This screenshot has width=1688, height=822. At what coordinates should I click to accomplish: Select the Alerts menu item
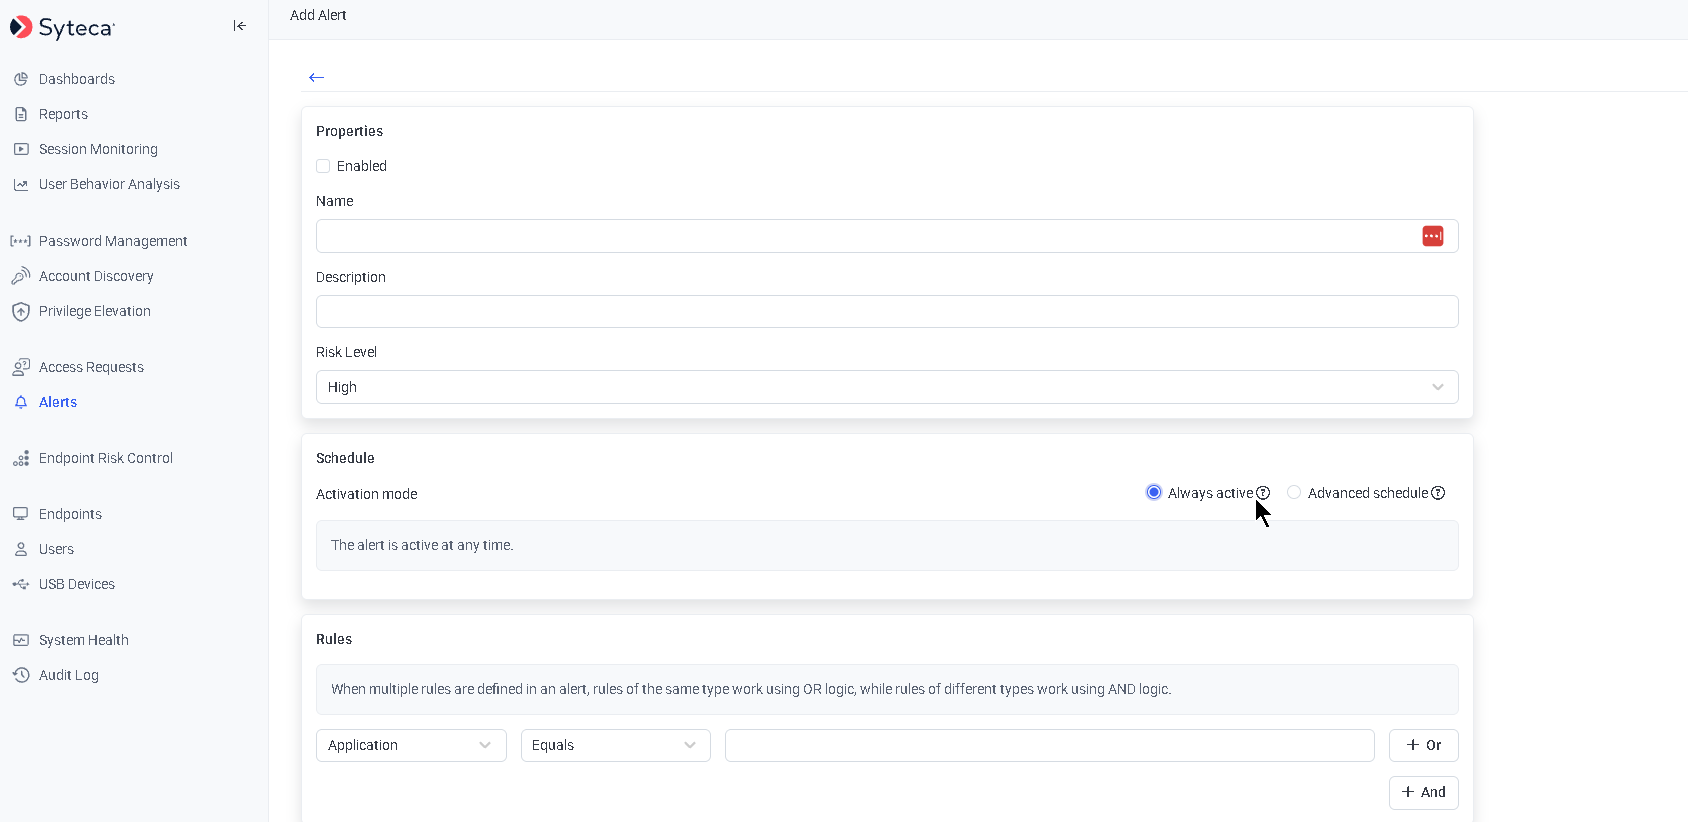(58, 402)
